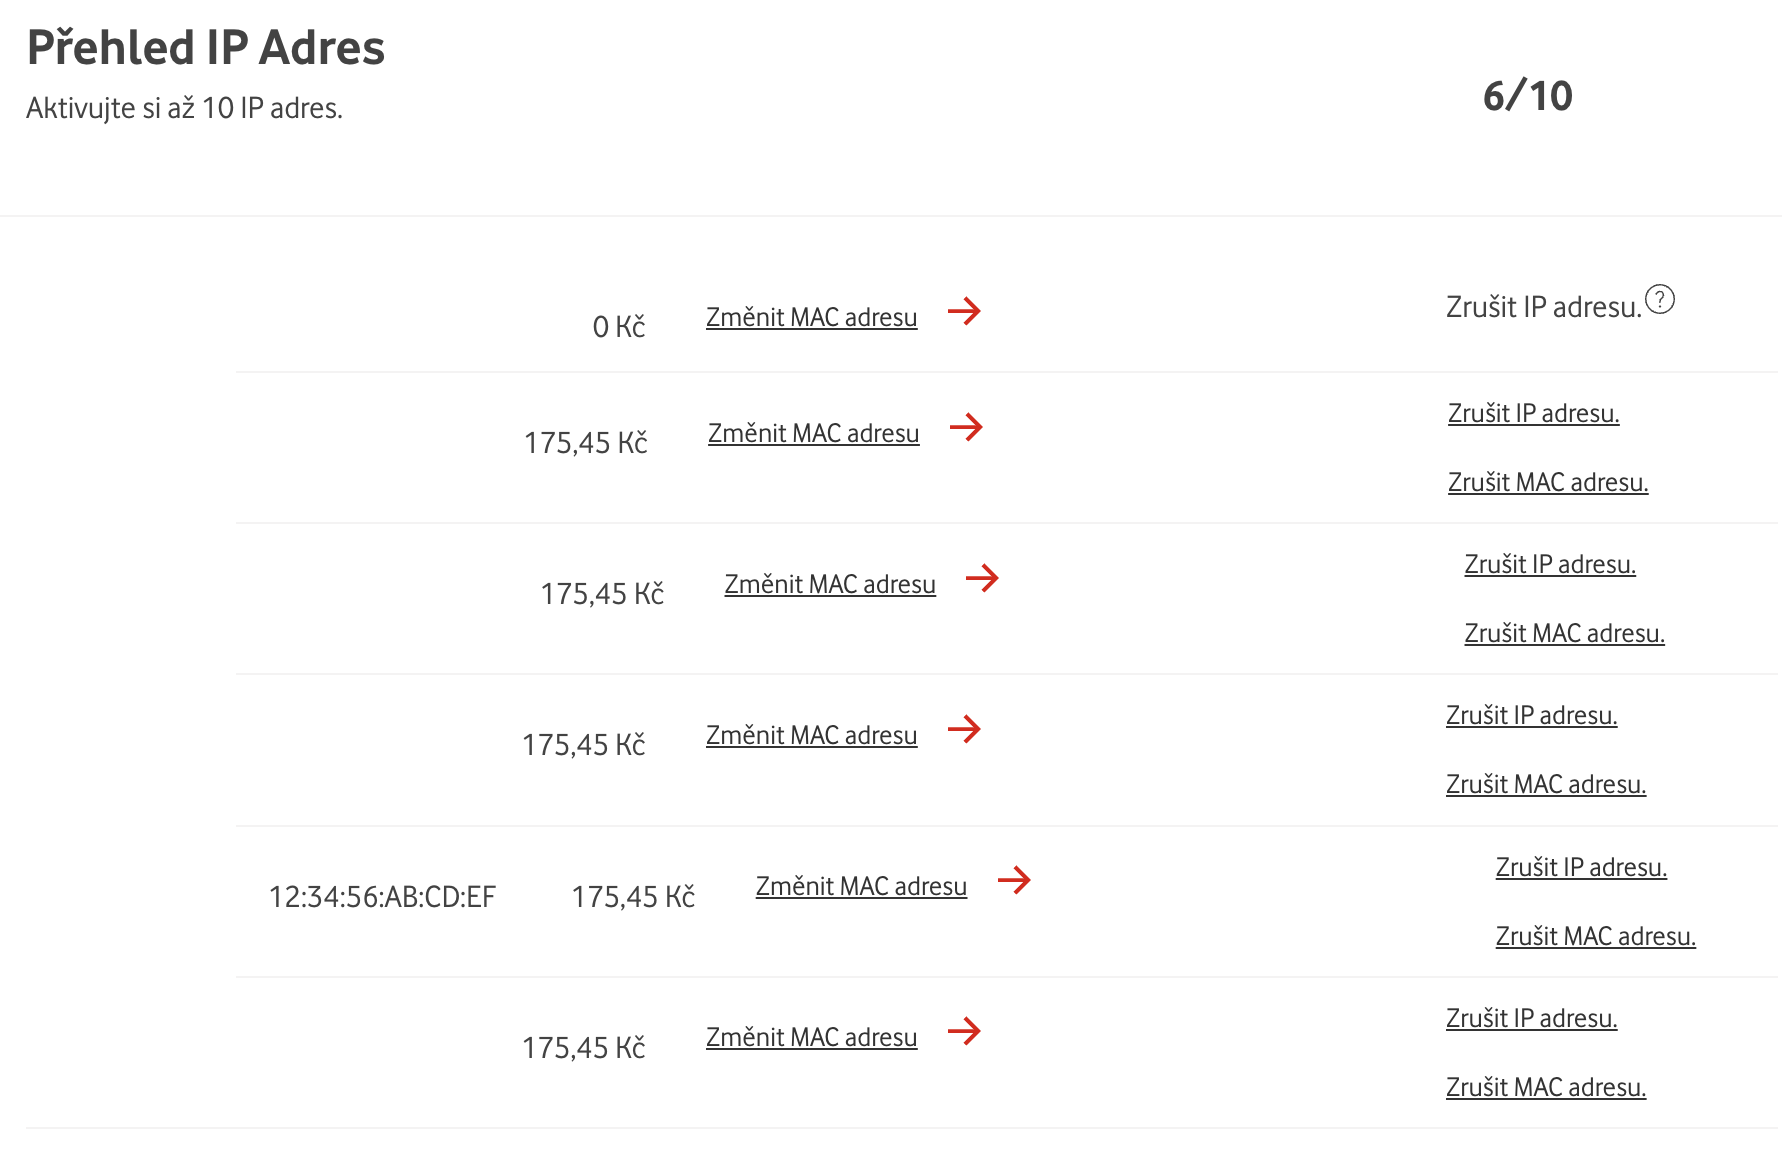Change MAC address for 12:34:56:AB:CD:EF

[x=861, y=886]
